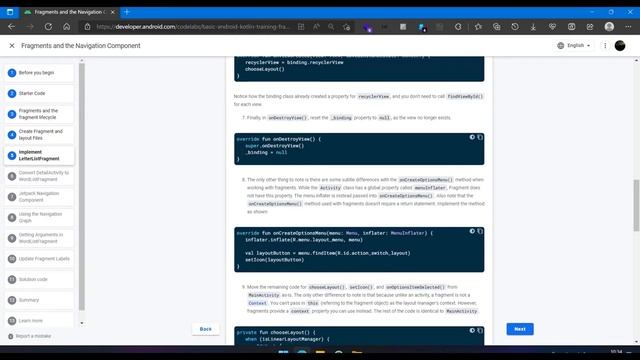View site info via the lock icon
The image size is (640, 360).
tap(87, 27)
